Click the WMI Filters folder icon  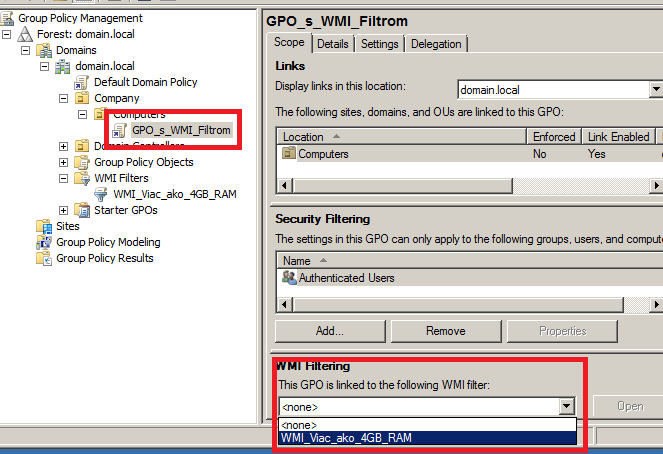(x=82, y=178)
